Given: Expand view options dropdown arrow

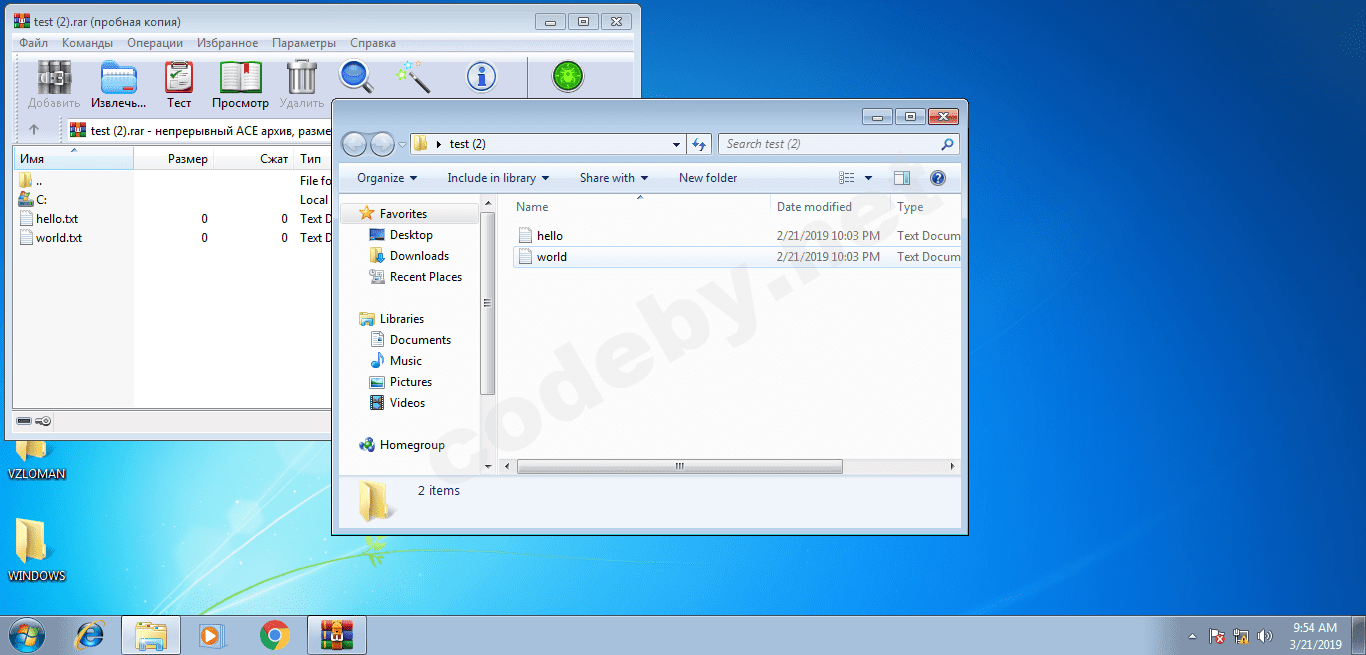Looking at the screenshot, I should point(868,178).
